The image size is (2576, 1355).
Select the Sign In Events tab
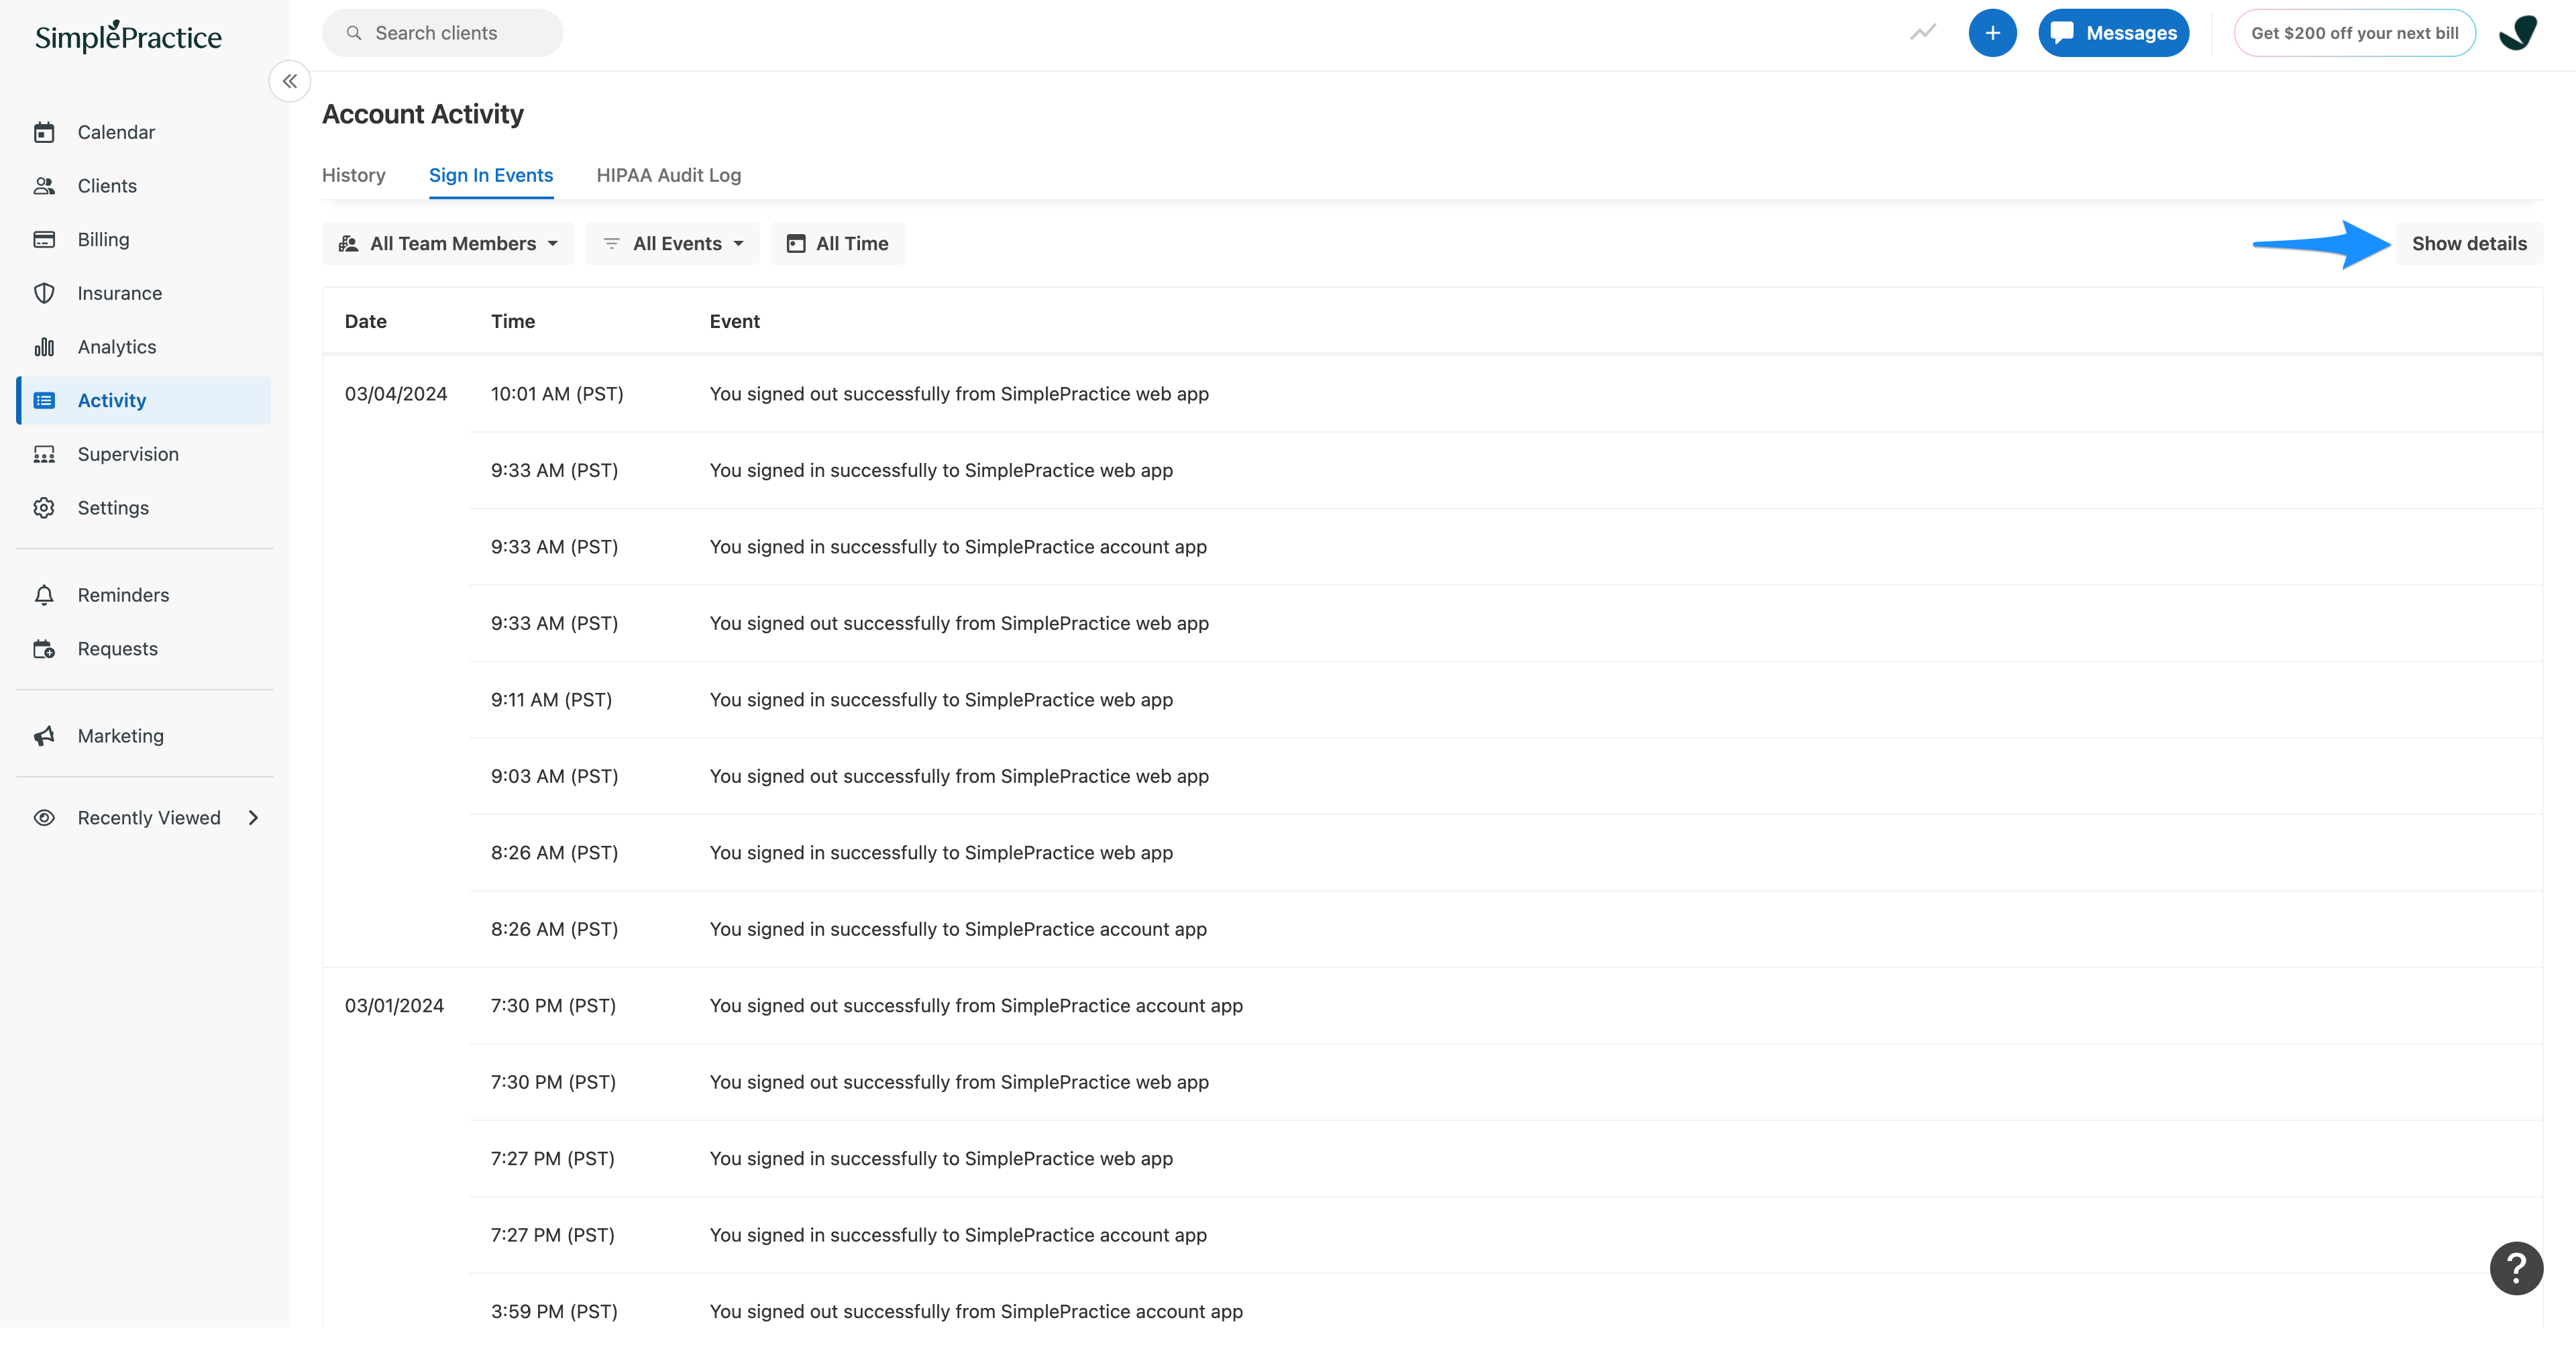491,175
